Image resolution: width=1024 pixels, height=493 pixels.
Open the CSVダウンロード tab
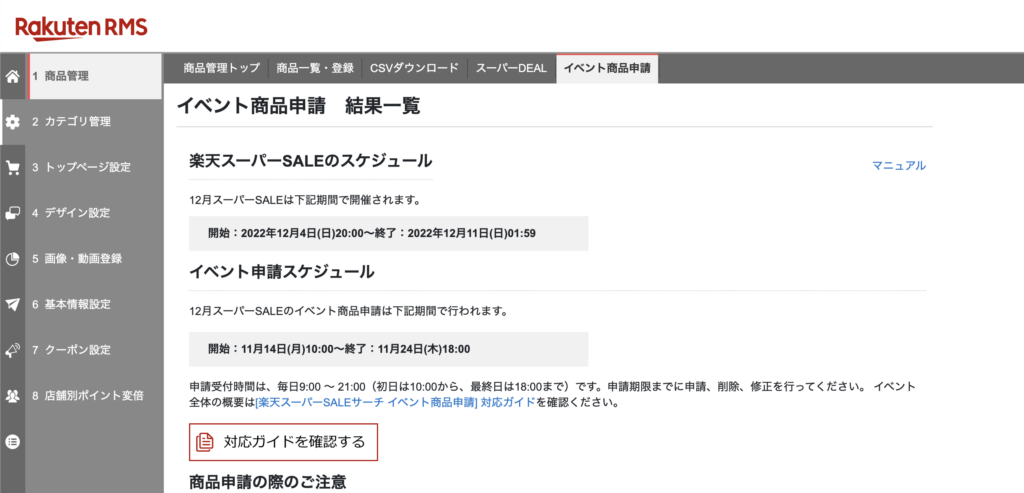coord(414,68)
